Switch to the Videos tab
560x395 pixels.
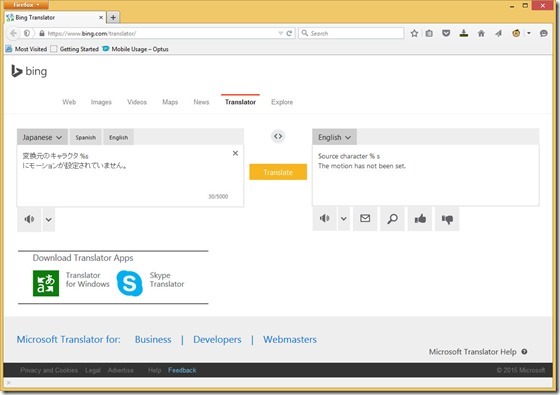137,102
